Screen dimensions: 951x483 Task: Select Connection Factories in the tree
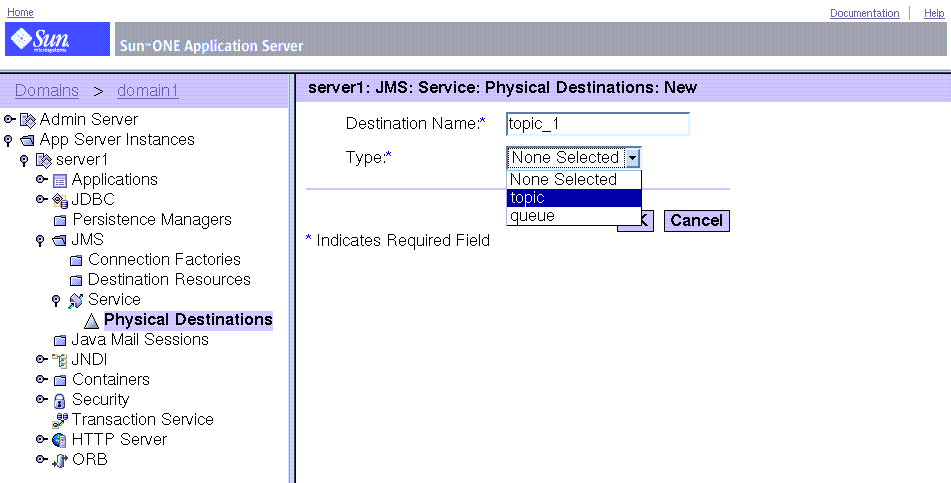164,260
